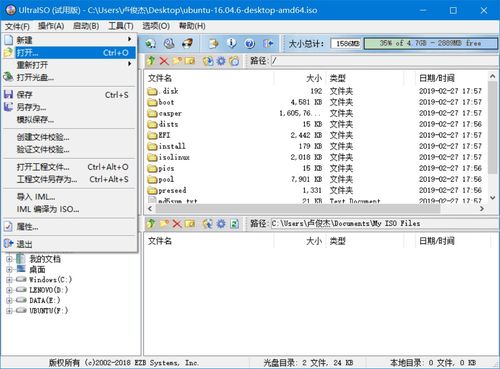The height and width of the screenshot is (369, 500).
Task: Open the 工具(T) menu
Action: (x=121, y=26)
